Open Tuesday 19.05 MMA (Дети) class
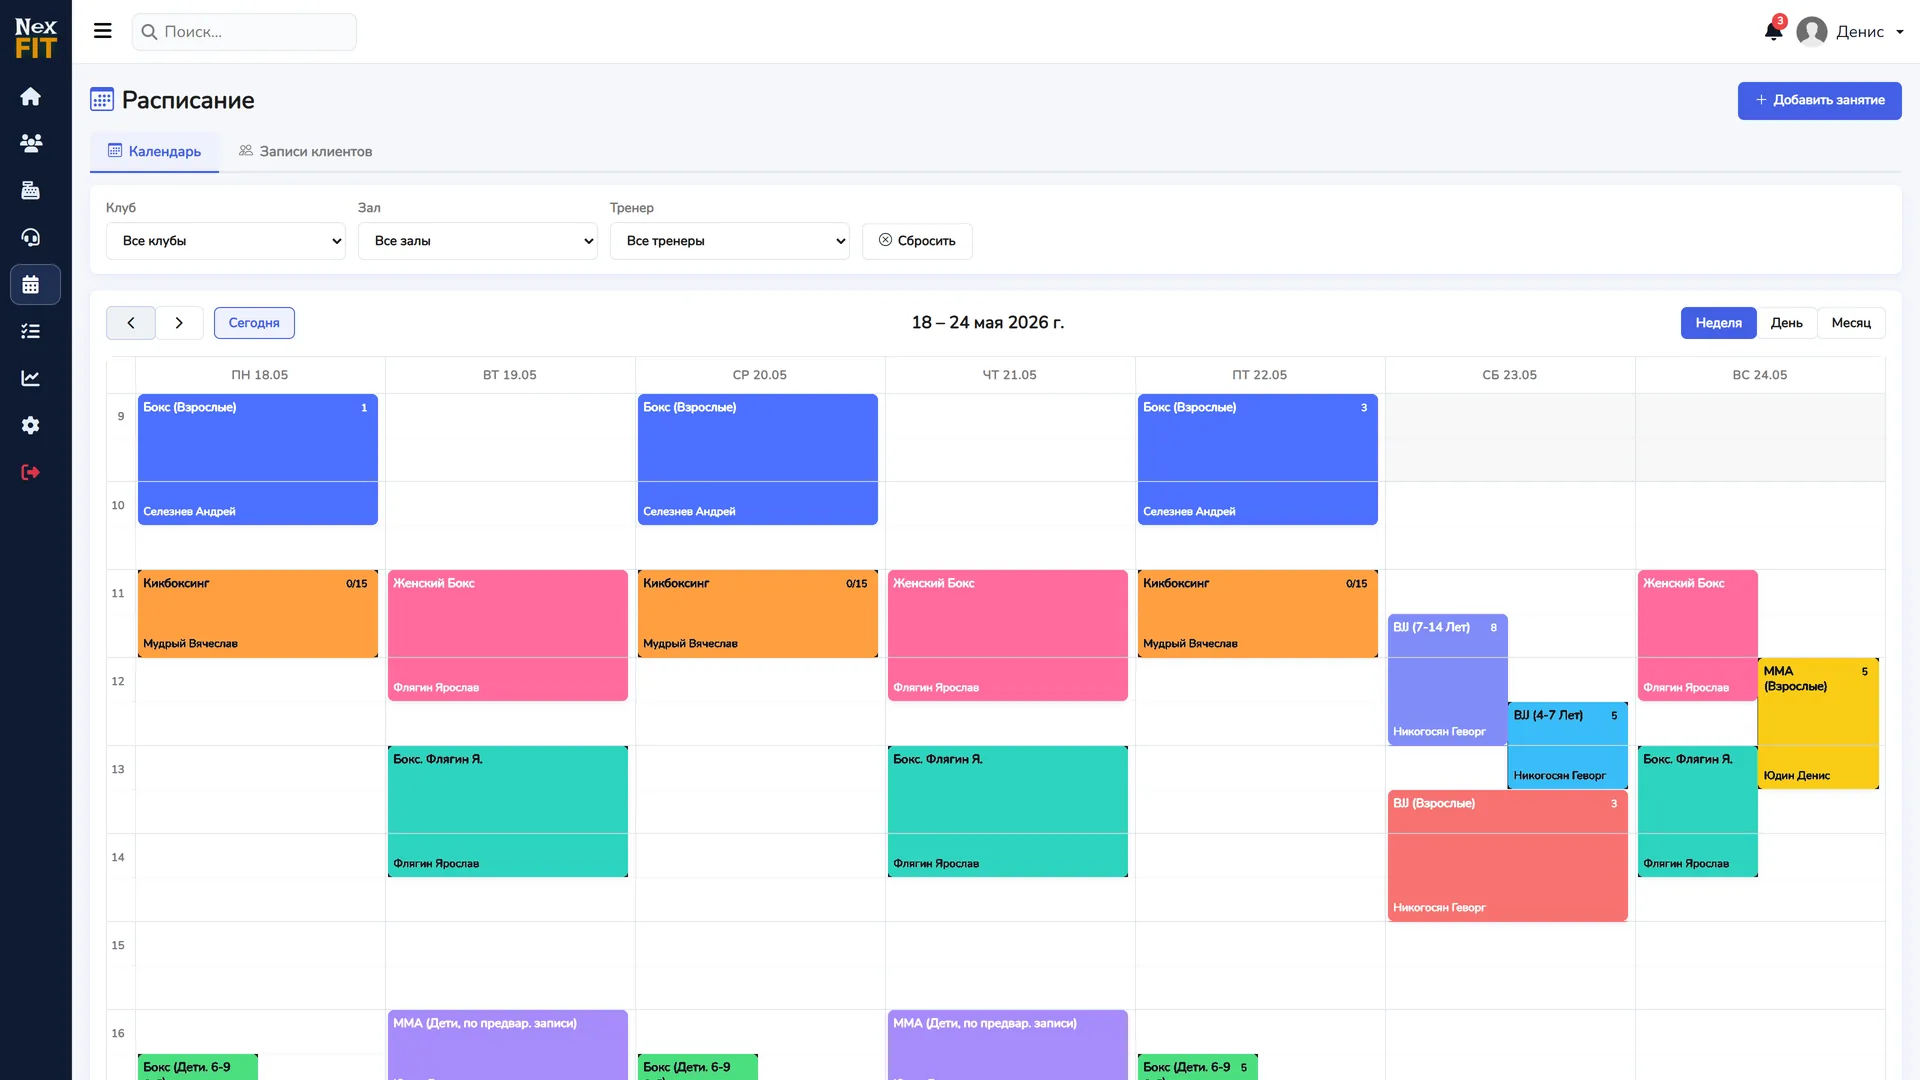This screenshot has height=1080, width=1920. [508, 1045]
